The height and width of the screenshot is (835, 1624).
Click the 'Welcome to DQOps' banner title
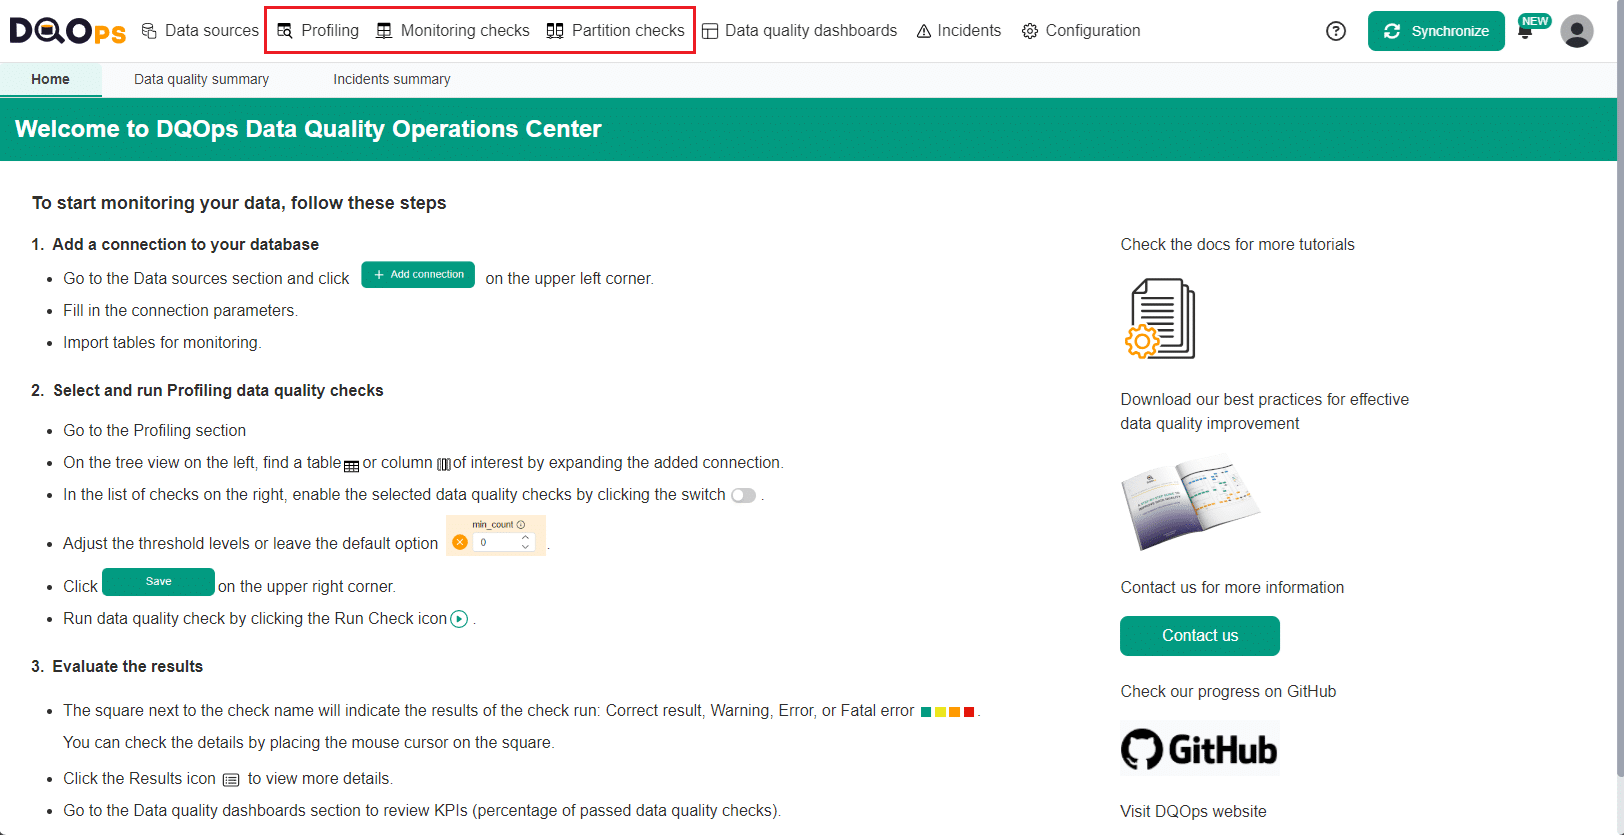(308, 129)
